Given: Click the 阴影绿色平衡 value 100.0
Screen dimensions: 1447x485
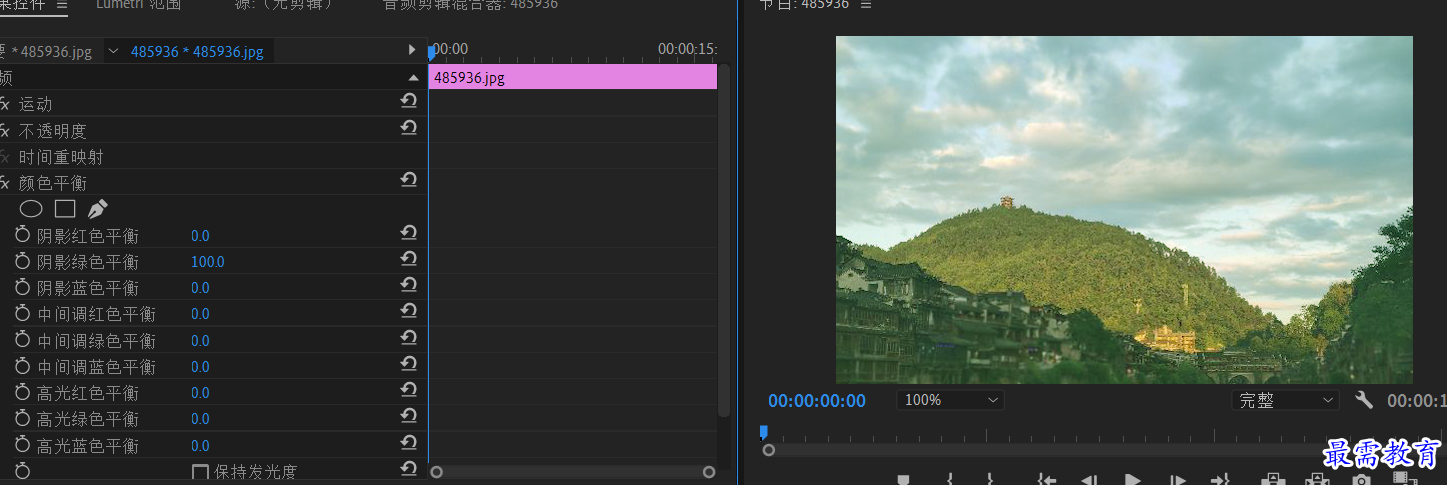Looking at the screenshot, I should click(x=208, y=262).
